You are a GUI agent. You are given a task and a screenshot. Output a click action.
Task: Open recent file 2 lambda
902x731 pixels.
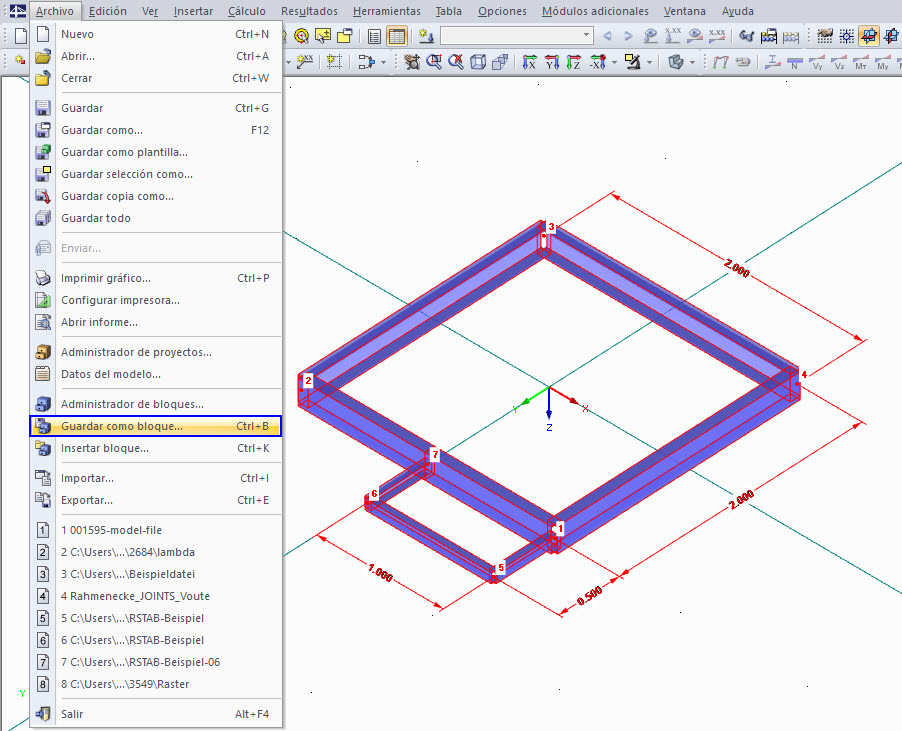tap(155, 552)
